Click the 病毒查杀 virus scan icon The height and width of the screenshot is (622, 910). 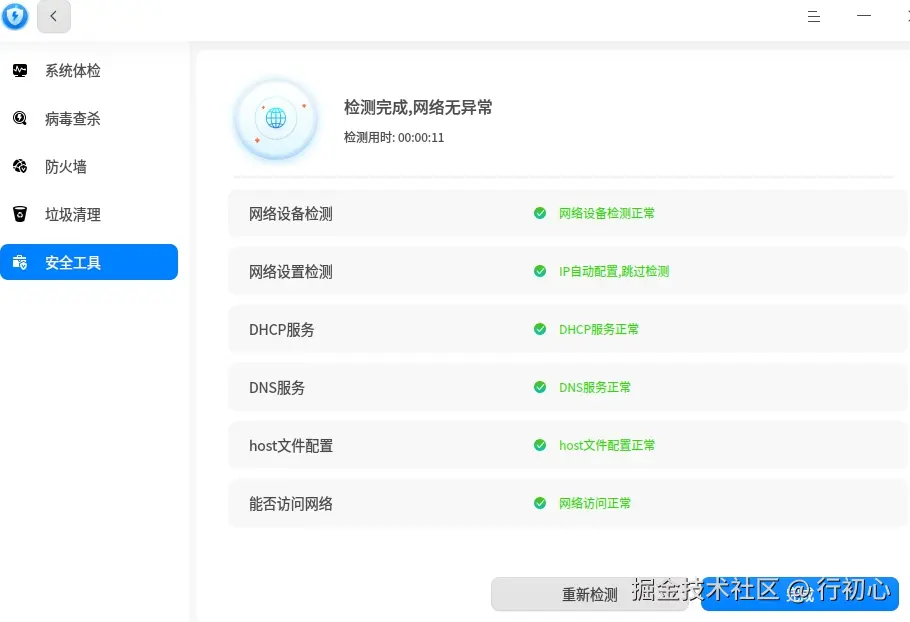point(22,118)
